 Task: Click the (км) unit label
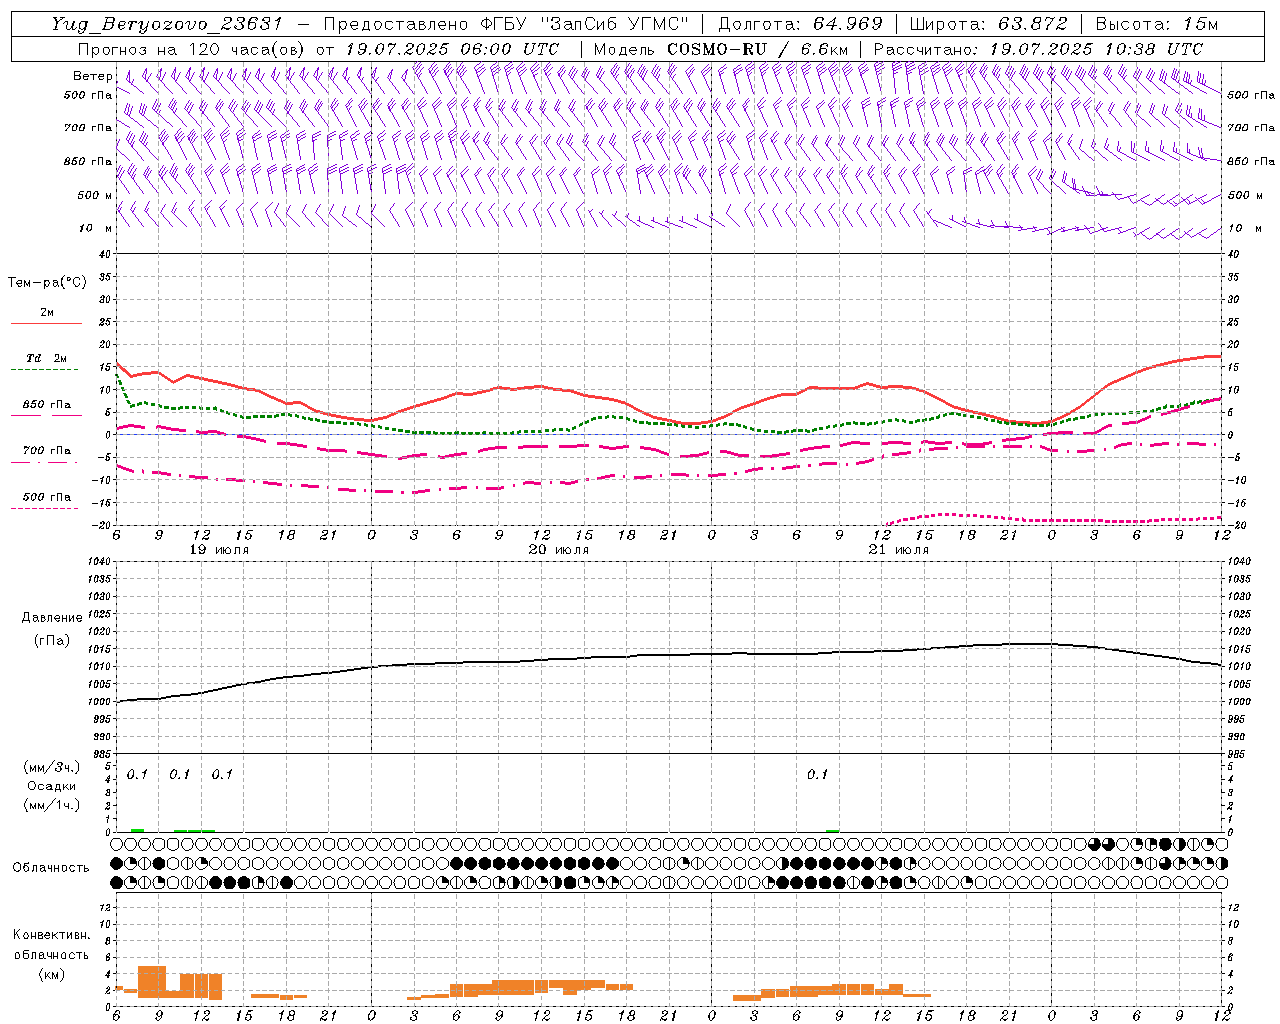[x=52, y=974]
